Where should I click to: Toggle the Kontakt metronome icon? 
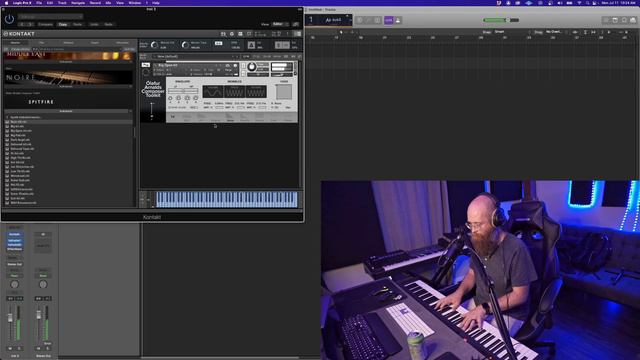251,45
